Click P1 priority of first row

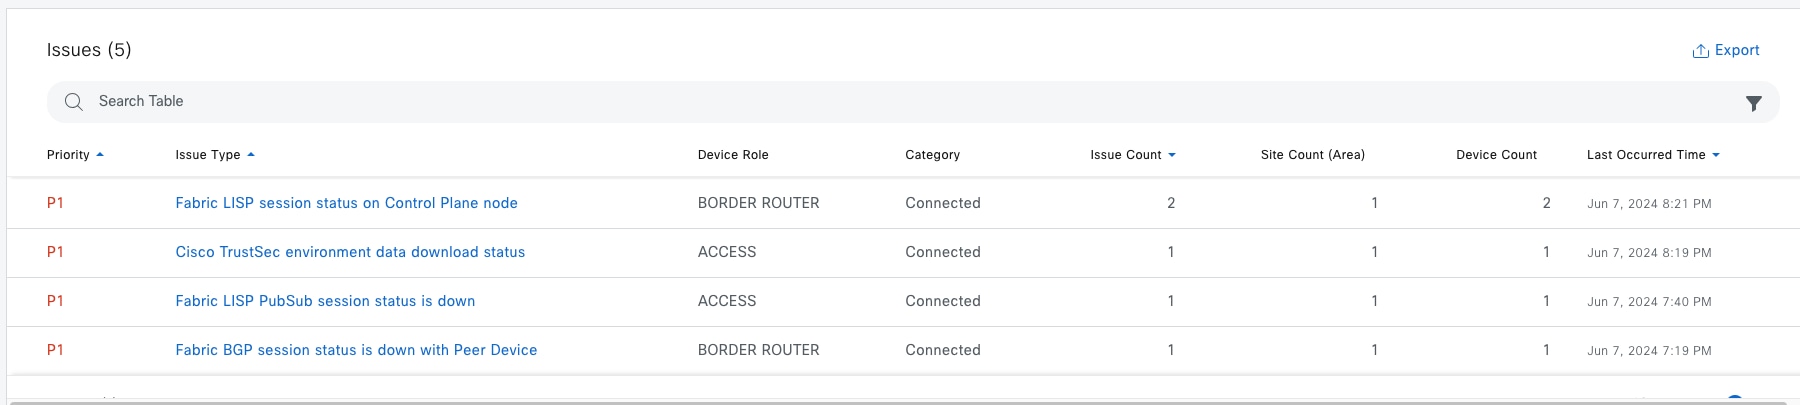coord(55,203)
